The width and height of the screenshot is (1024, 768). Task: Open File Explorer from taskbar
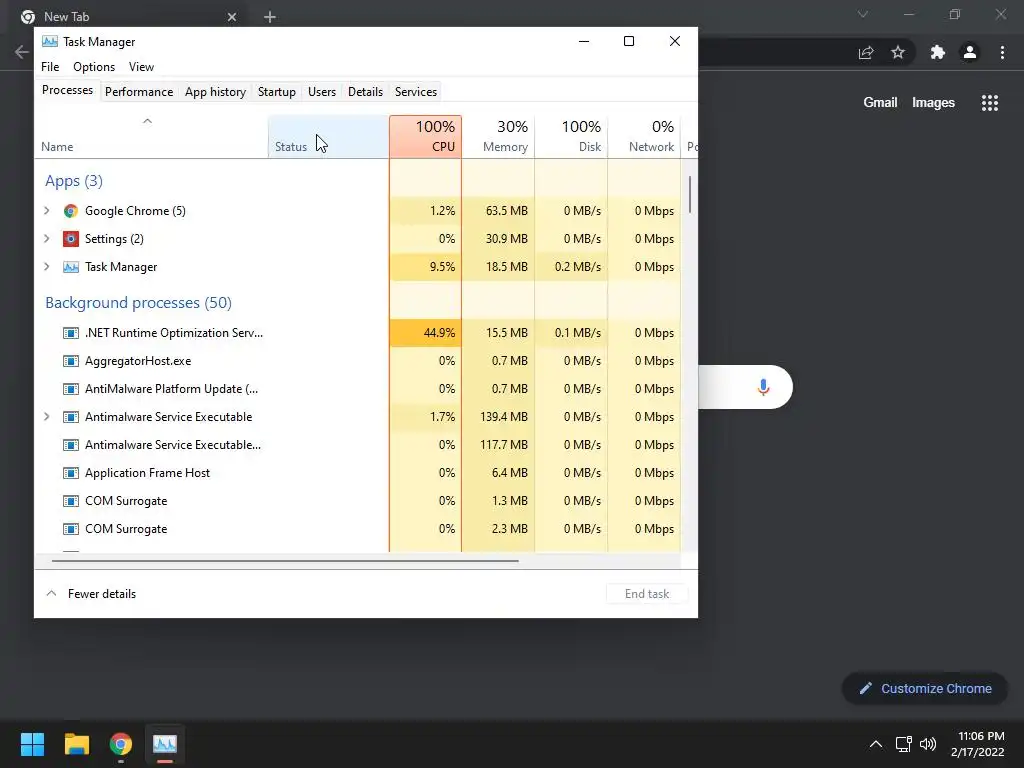point(76,744)
